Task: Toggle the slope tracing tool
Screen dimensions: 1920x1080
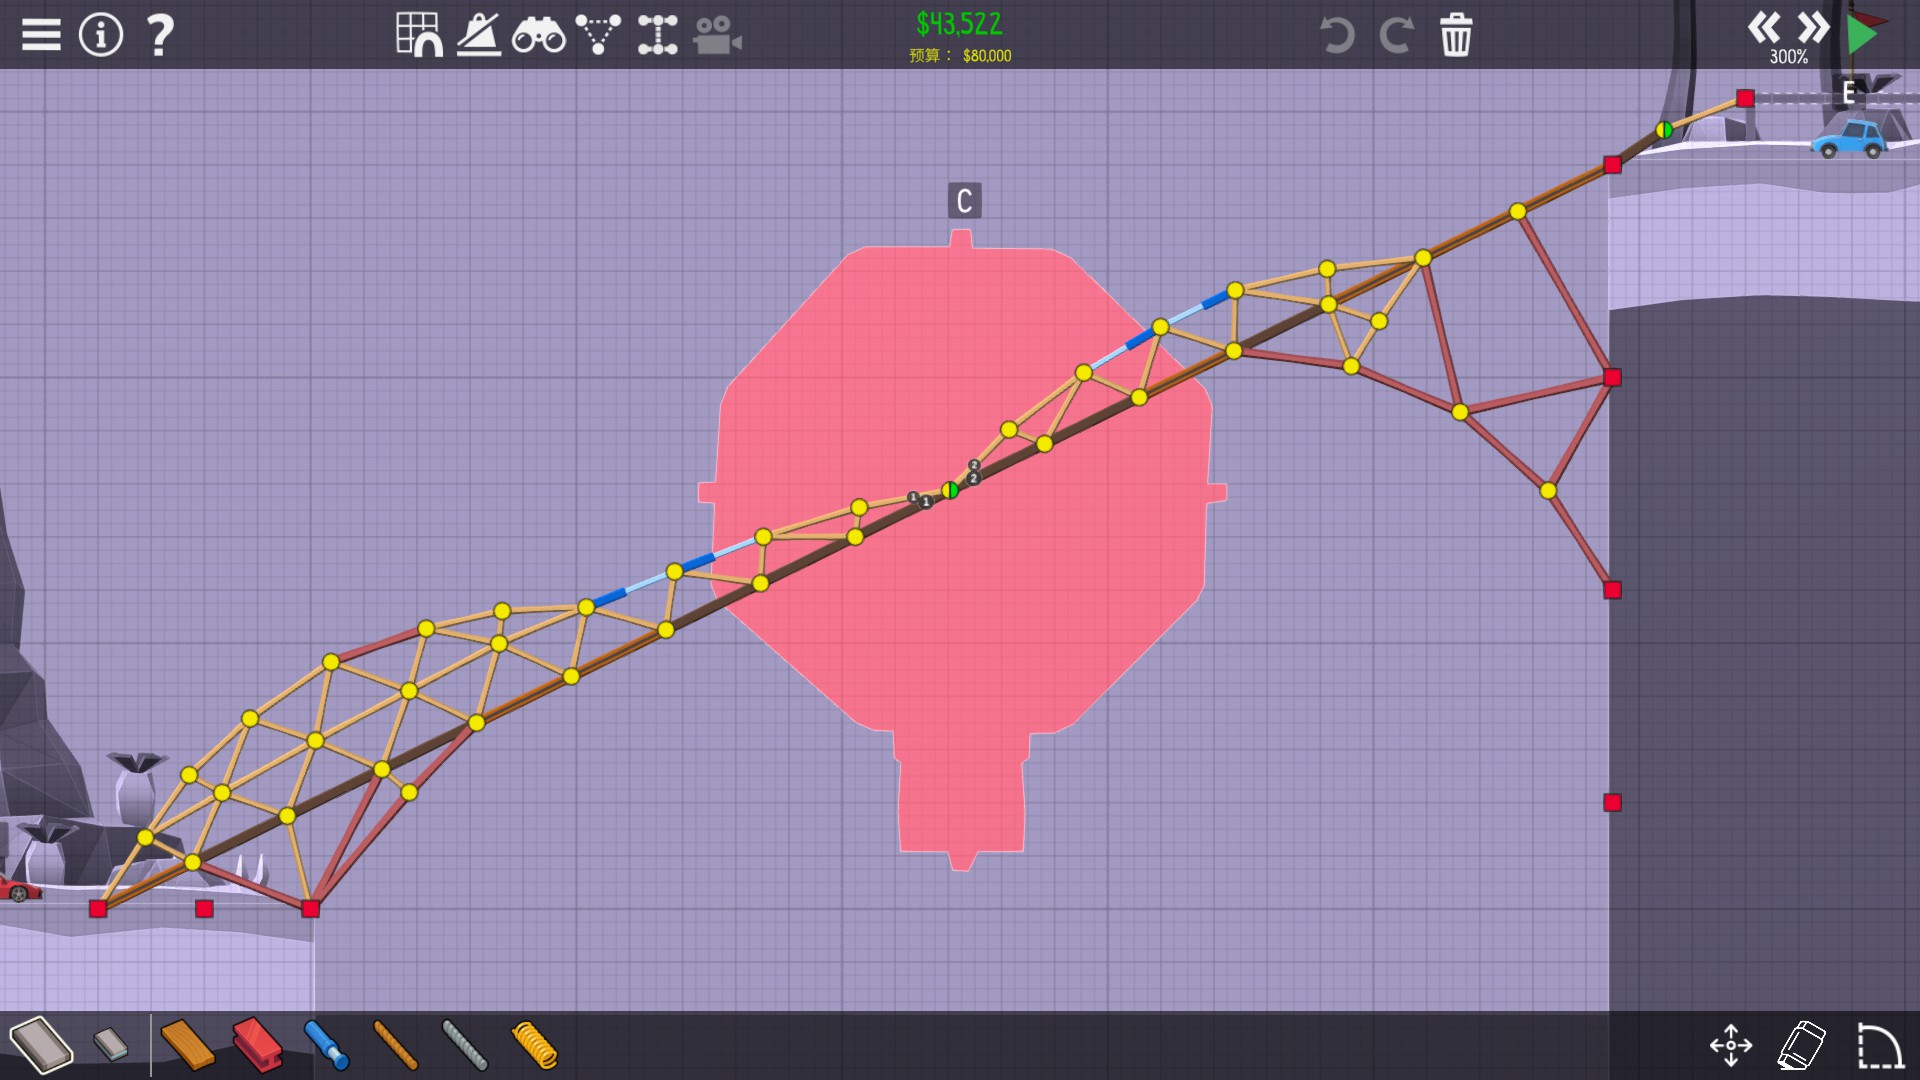Action: pos(479,35)
